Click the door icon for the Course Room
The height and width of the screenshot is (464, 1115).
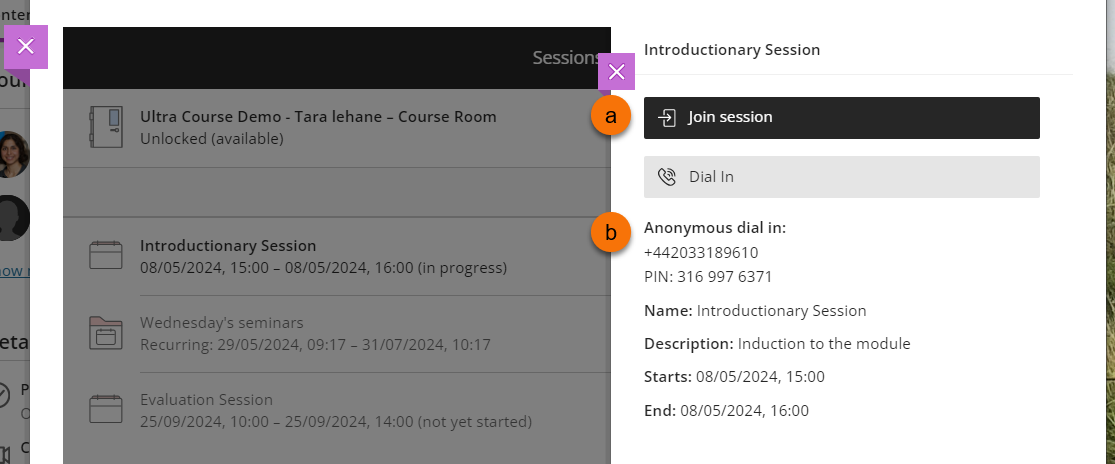[105, 127]
